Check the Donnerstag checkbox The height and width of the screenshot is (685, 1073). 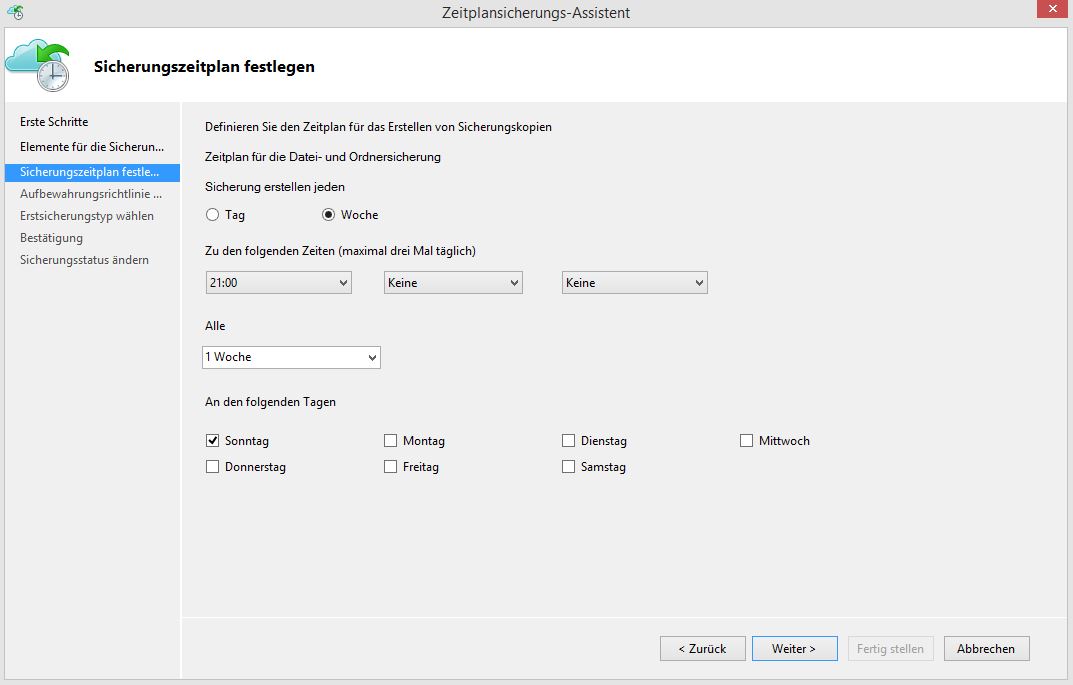(x=211, y=466)
